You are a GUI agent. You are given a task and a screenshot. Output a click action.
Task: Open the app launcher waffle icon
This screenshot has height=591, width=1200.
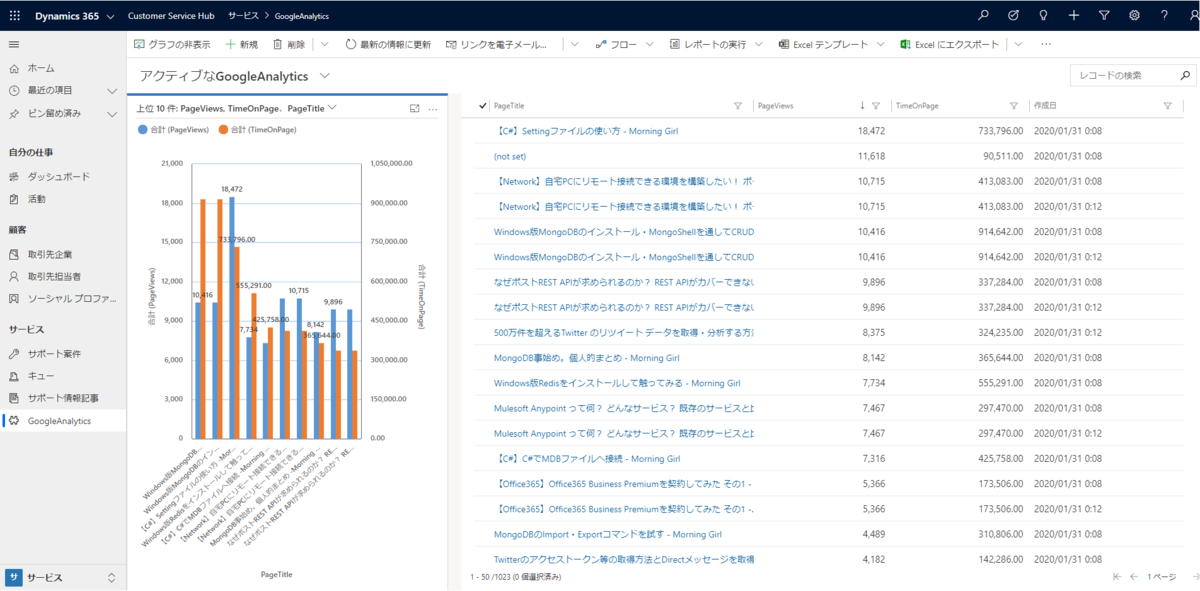coord(15,16)
